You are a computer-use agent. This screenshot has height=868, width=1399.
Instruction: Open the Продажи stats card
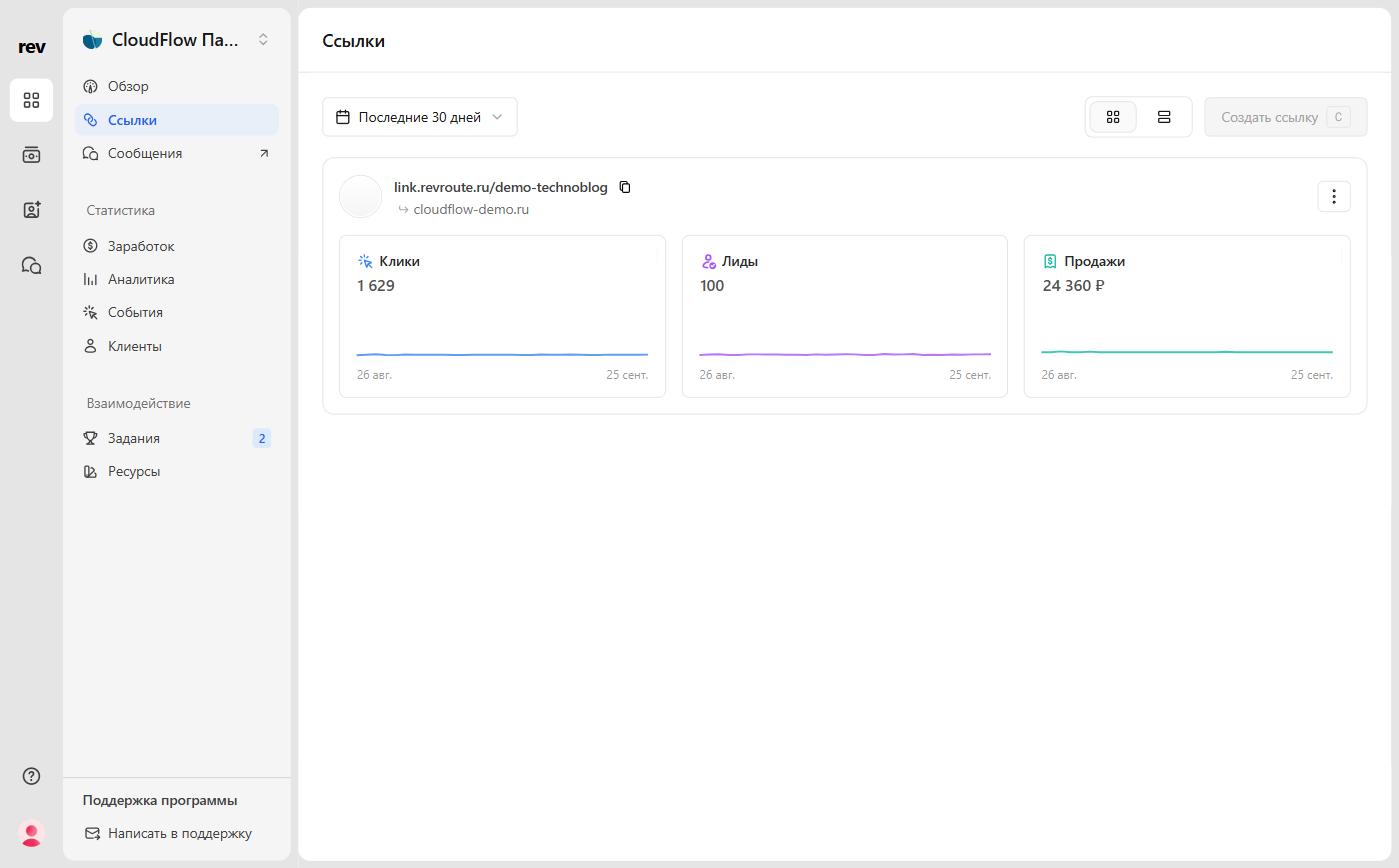point(1187,316)
